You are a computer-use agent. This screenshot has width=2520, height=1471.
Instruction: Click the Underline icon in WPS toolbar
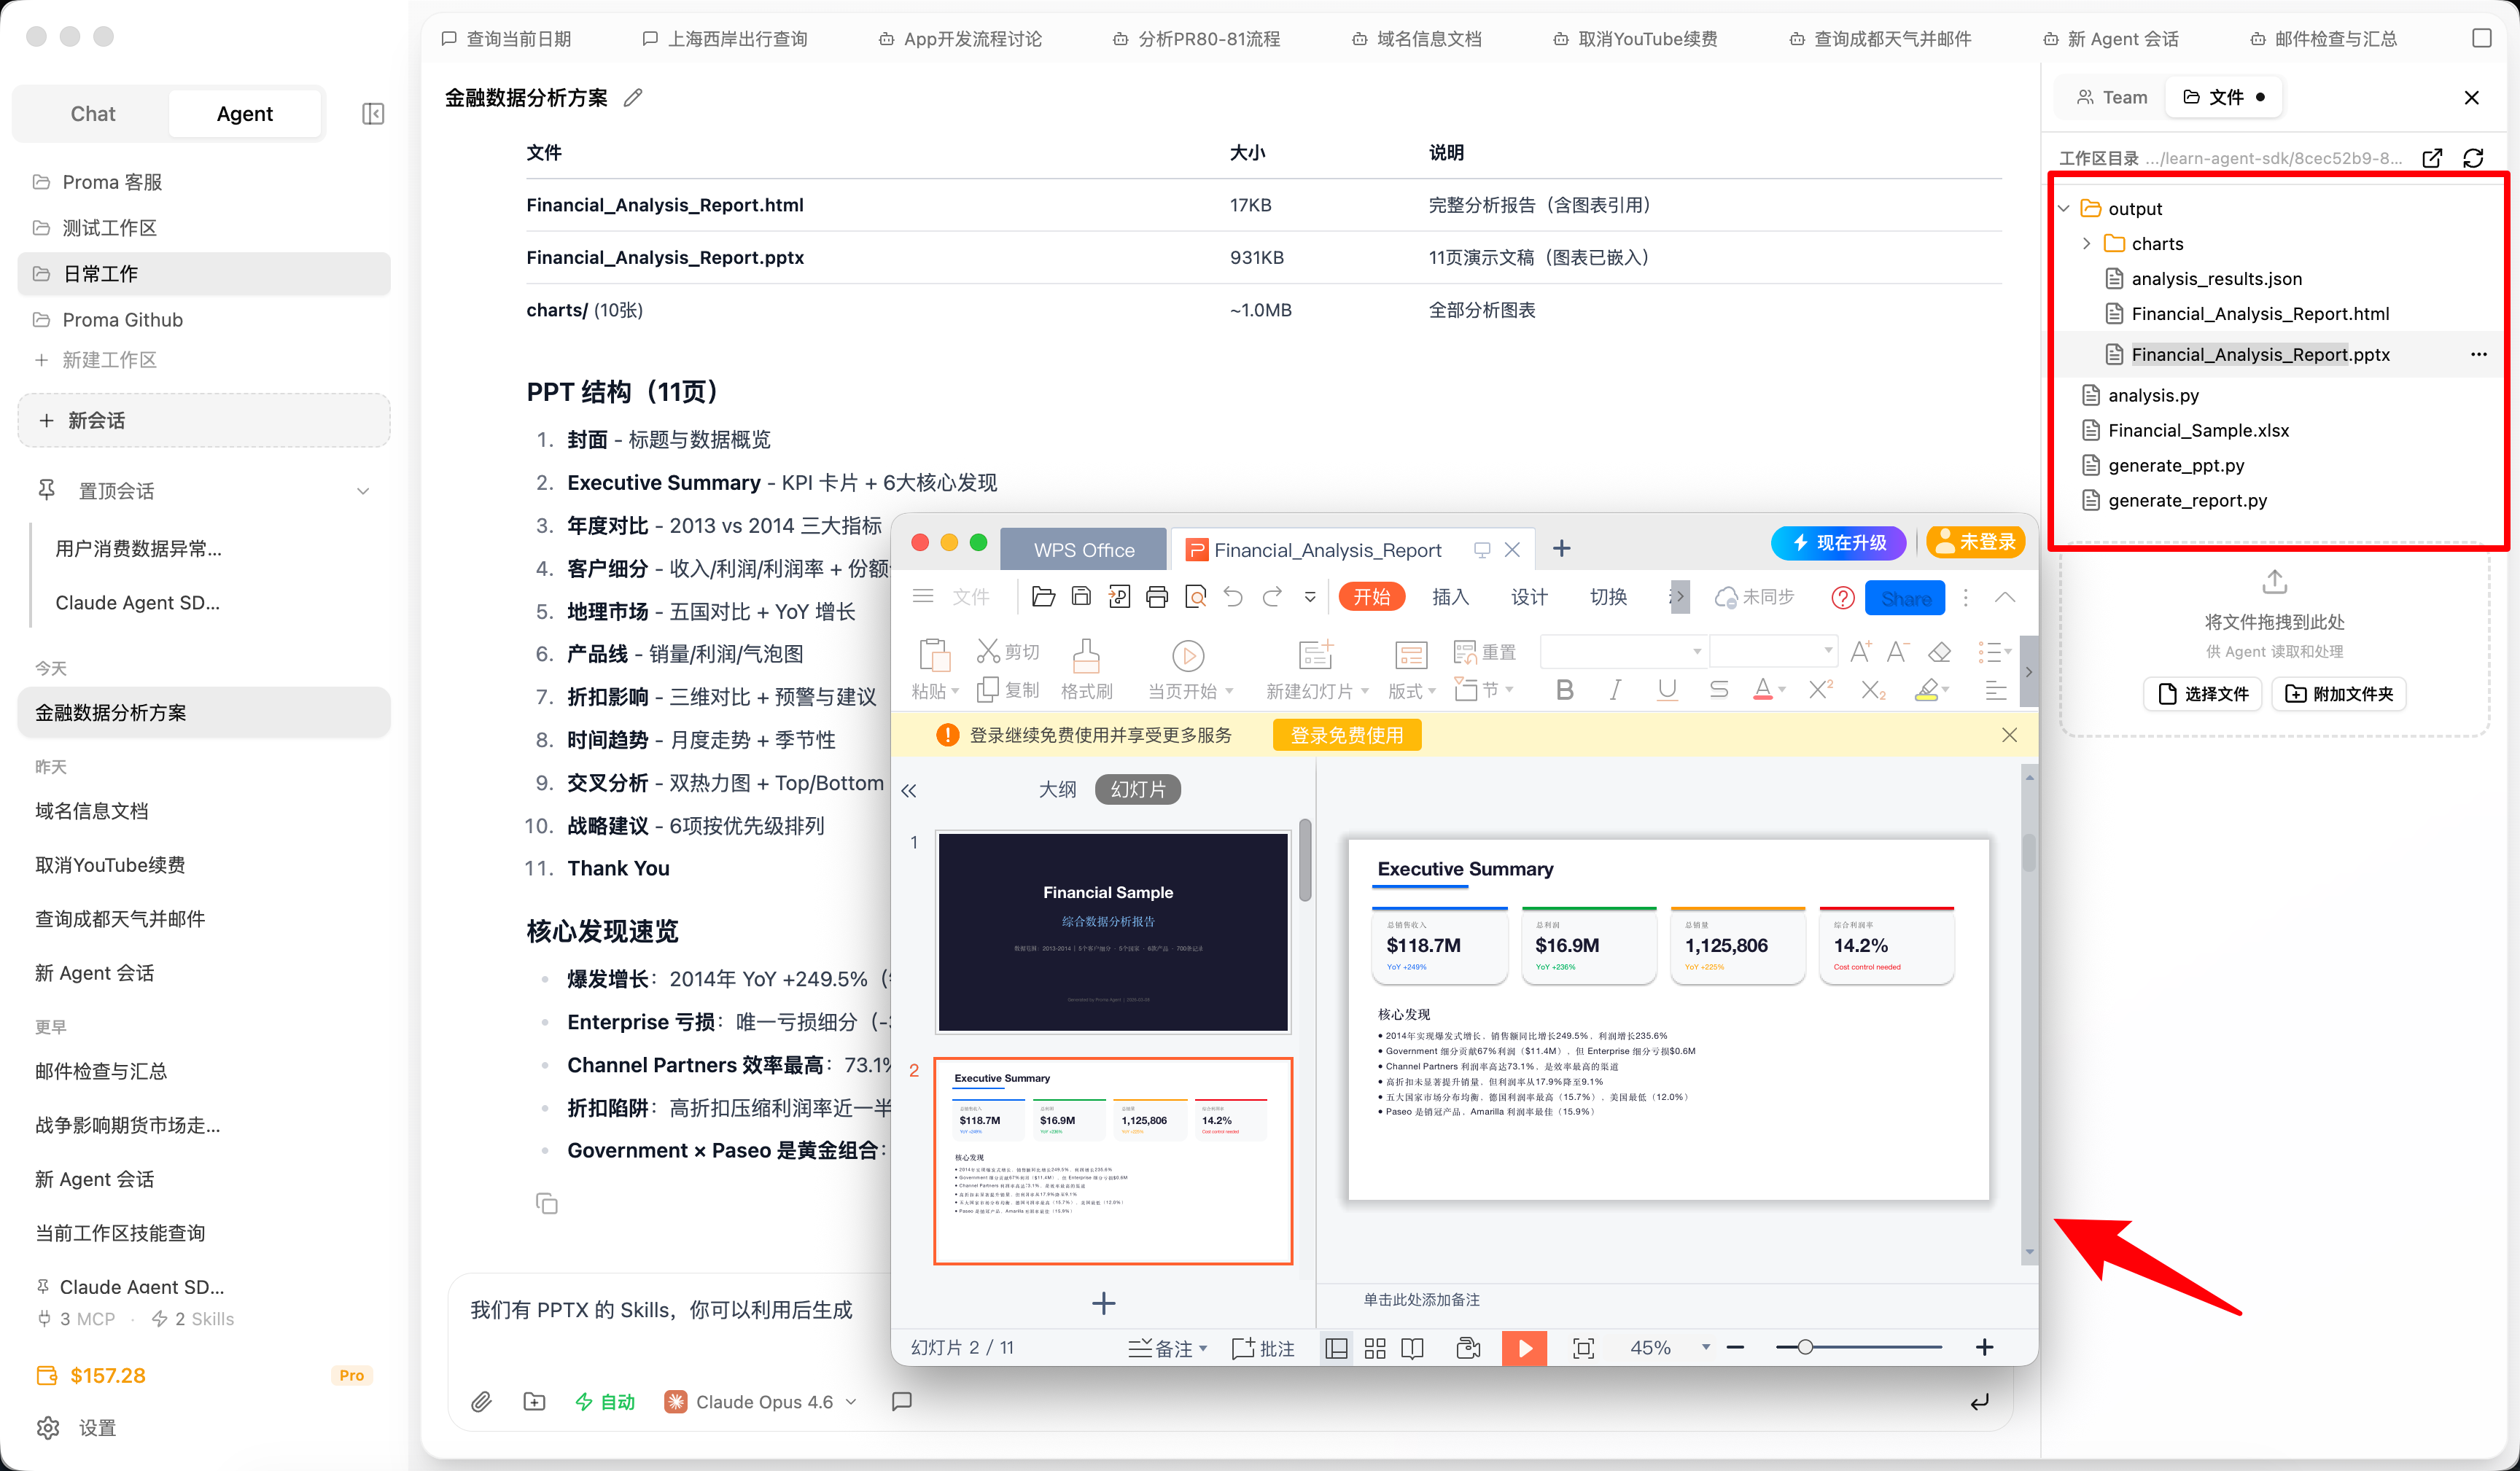[1667, 690]
